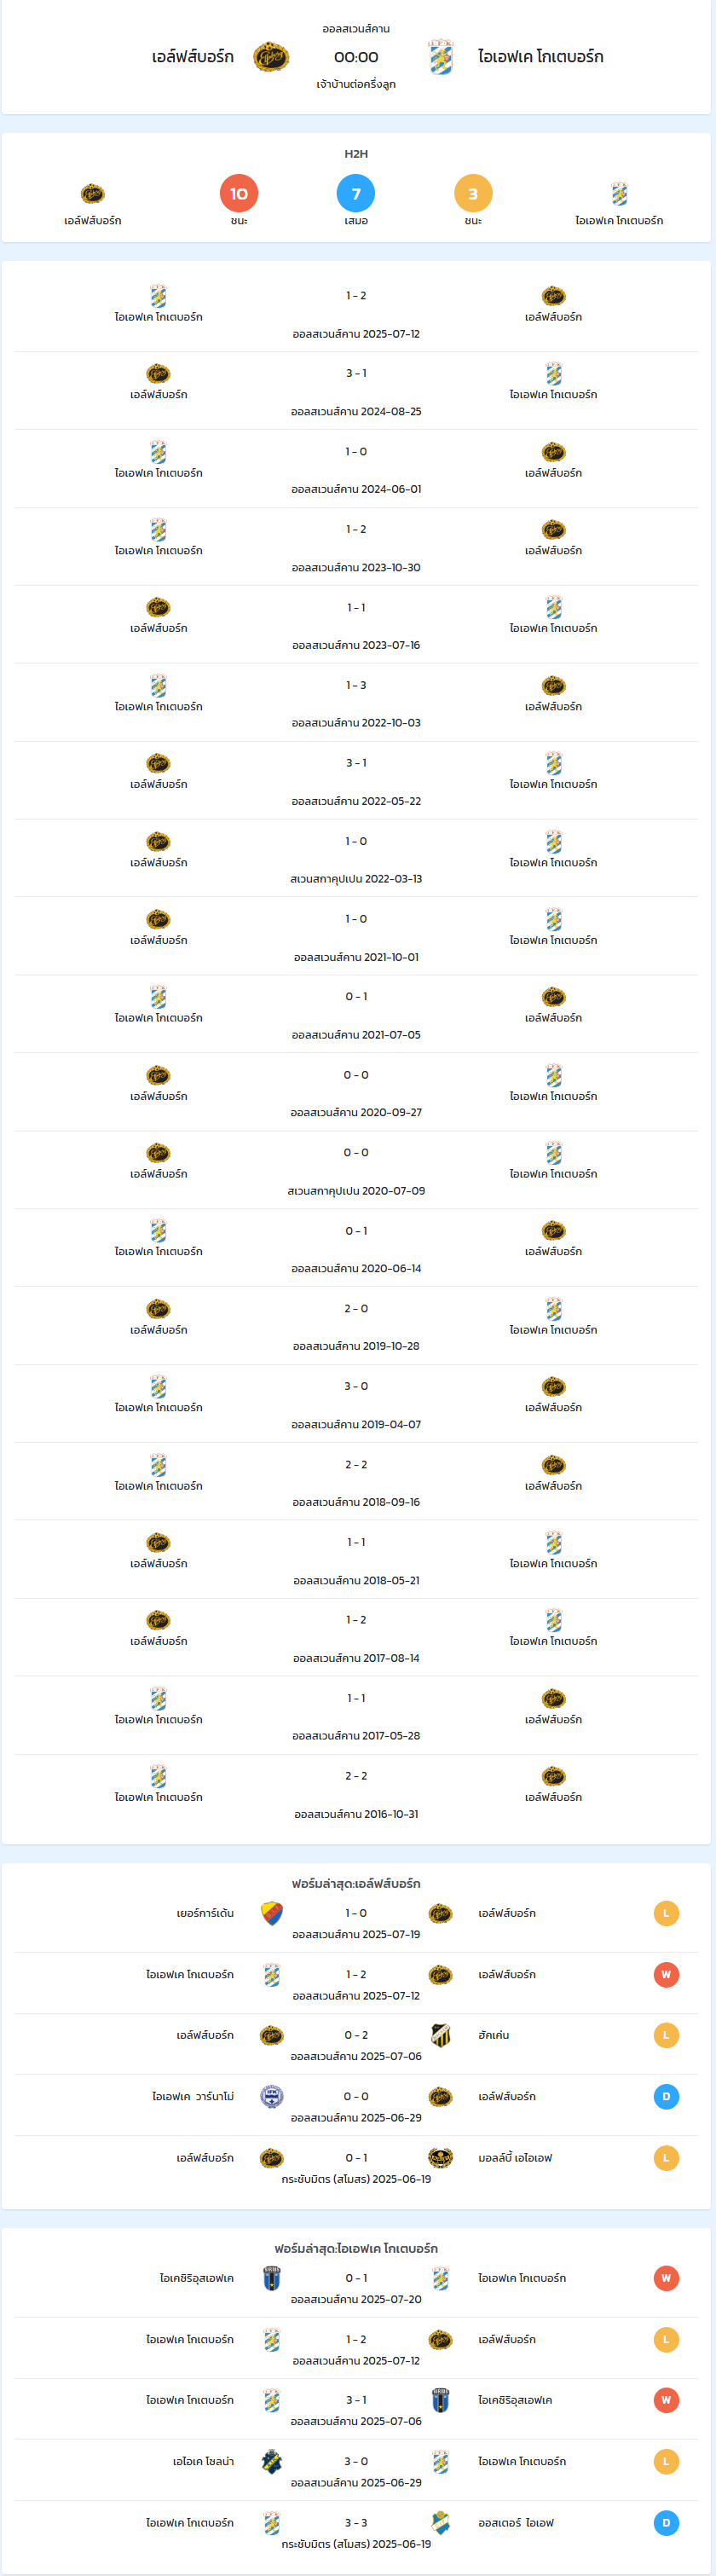Screen dimensions: 716x2576
Task: Open the 2016-10-31 2-2 match result
Action: [356, 1793]
